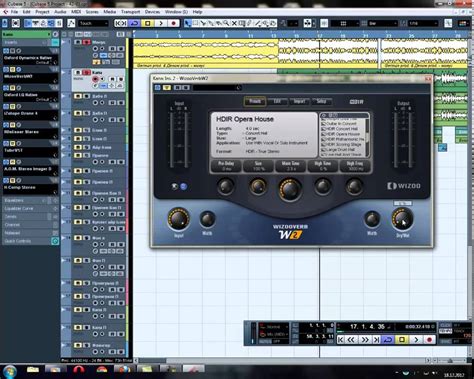The height and width of the screenshot is (379, 474).
Task: Click the High Freq parameter button
Action: pyautogui.click(x=355, y=166)
